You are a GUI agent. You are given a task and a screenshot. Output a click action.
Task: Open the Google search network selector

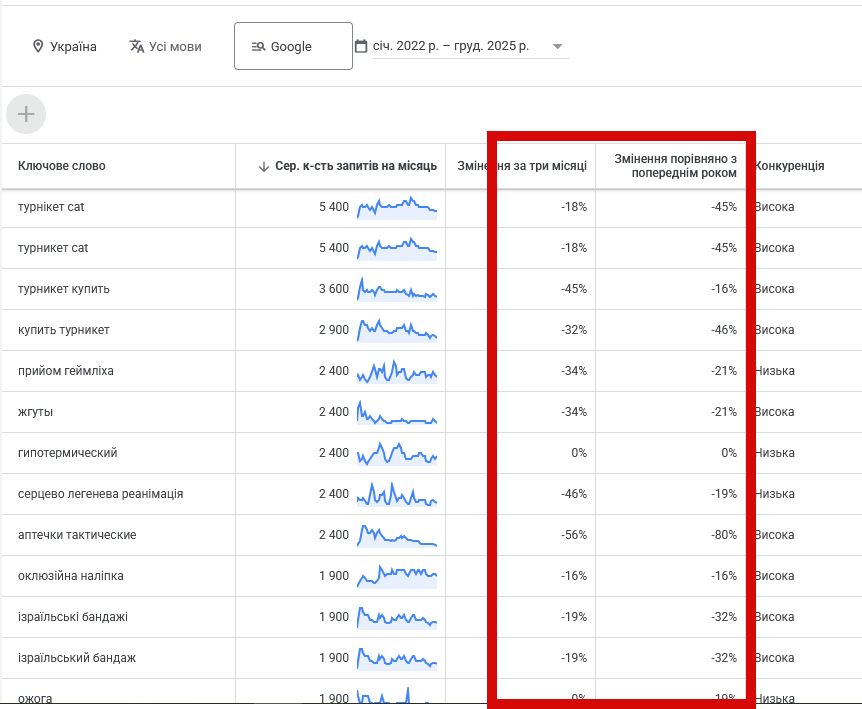tap(293, 47)
